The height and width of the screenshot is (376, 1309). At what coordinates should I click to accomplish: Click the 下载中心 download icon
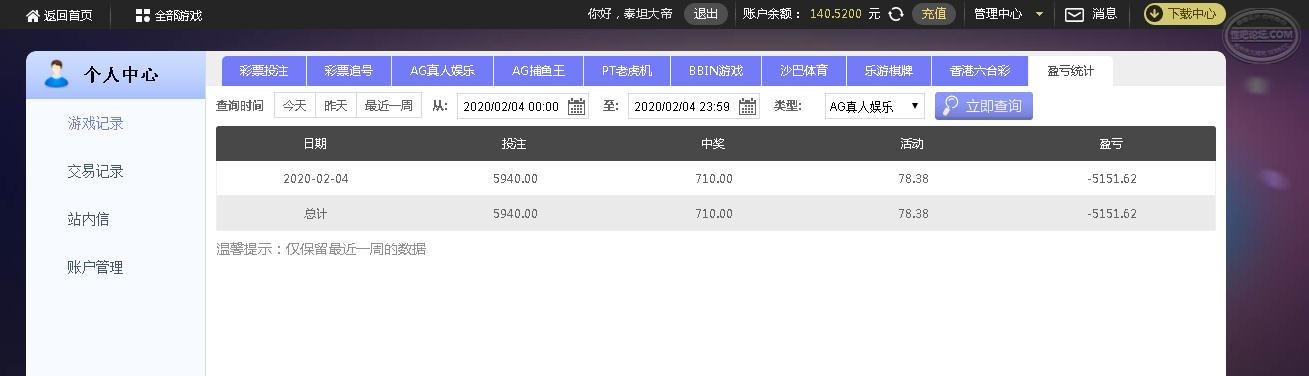(x=1154, y=14)
